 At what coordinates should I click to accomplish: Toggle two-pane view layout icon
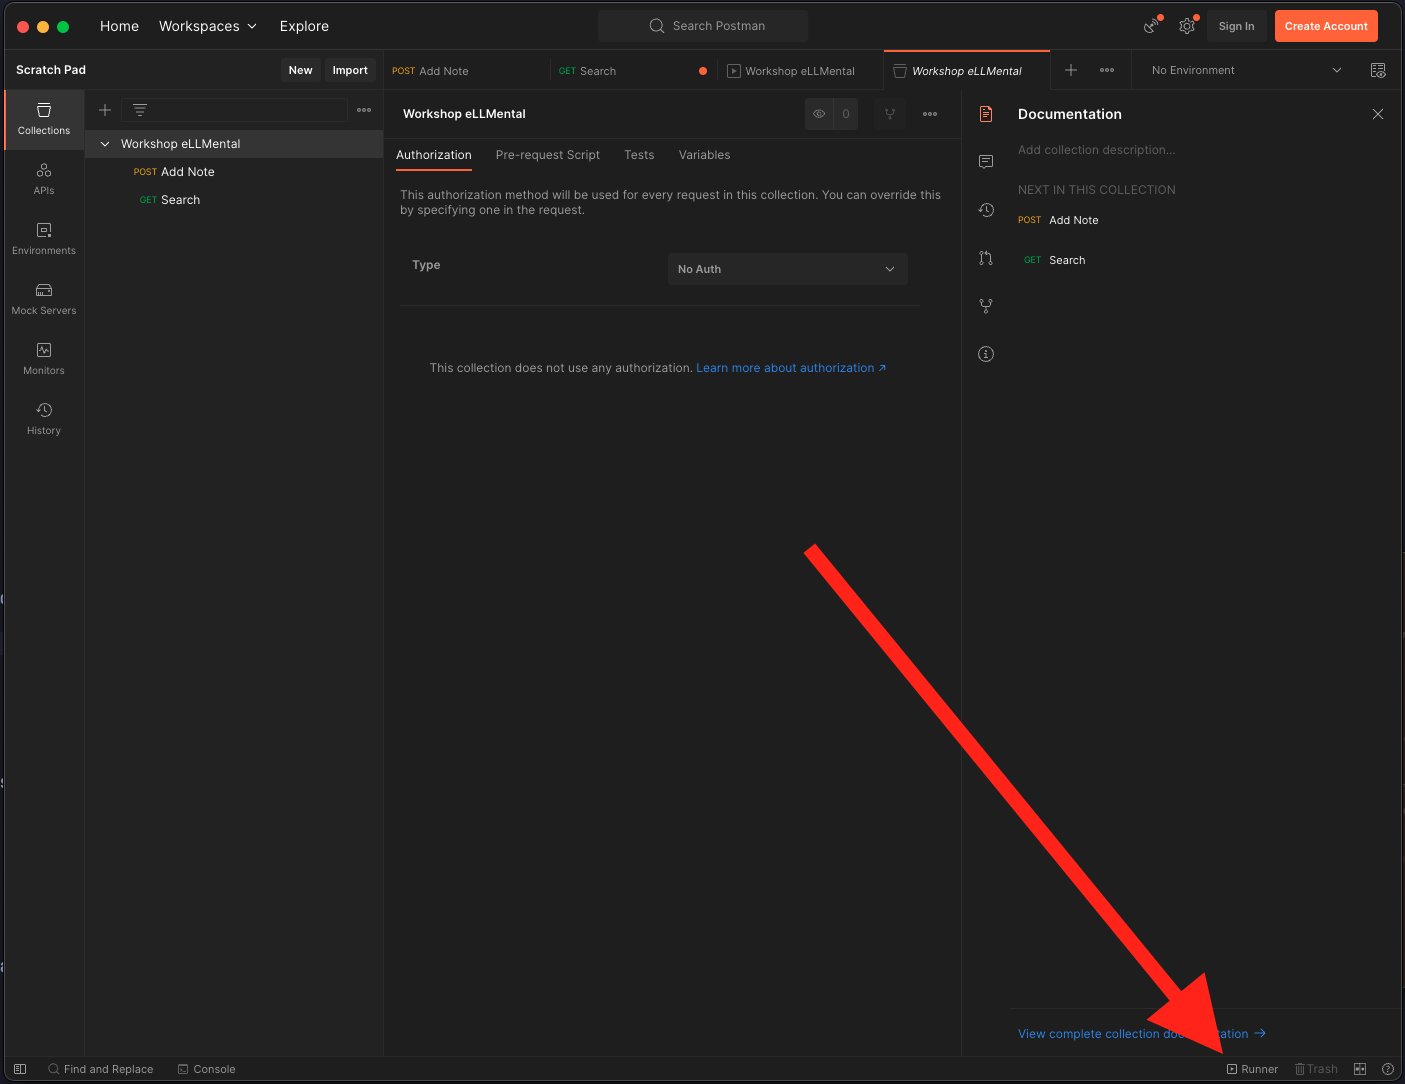tap(1360, 1069)
